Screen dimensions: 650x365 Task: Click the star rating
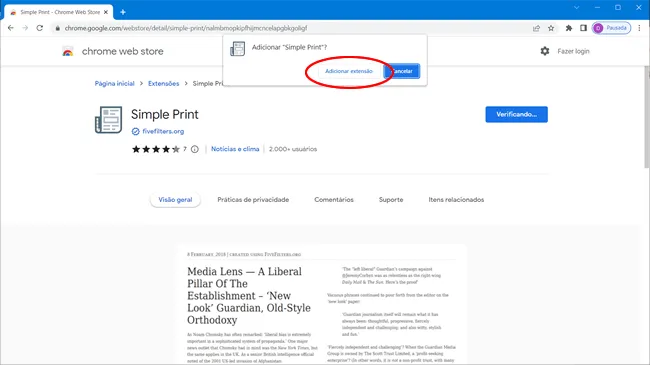tap(156, 149)
